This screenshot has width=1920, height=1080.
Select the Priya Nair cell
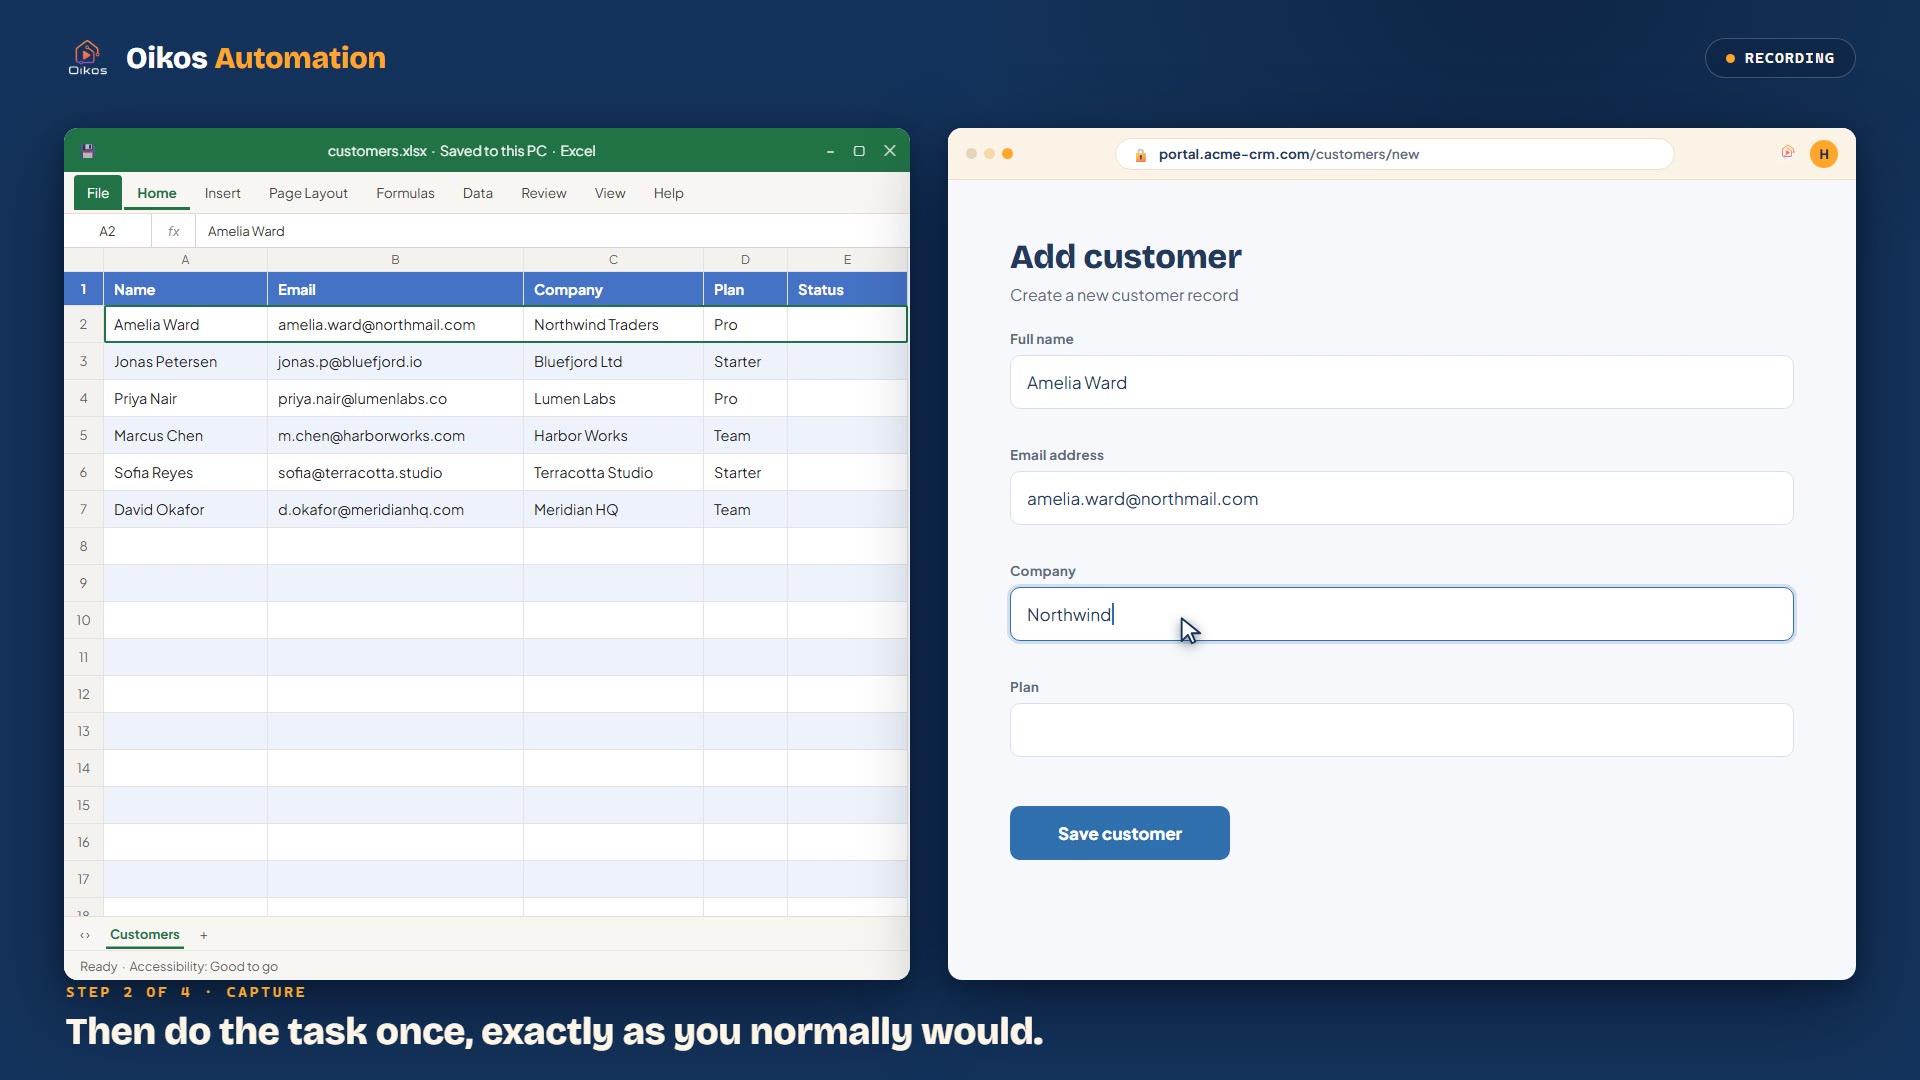185,398
